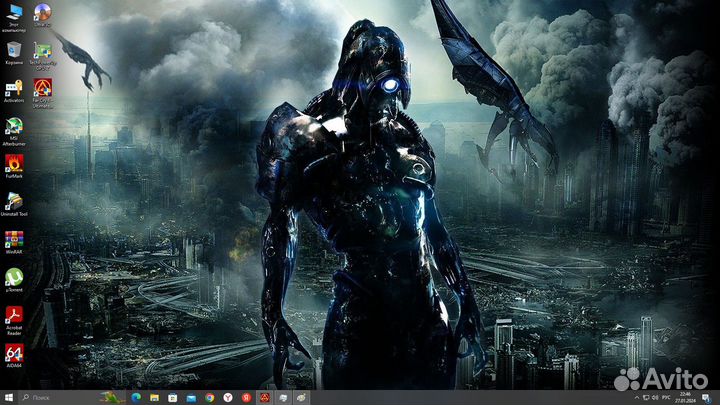Show hidden system tray icons

(x=637, y=398)
